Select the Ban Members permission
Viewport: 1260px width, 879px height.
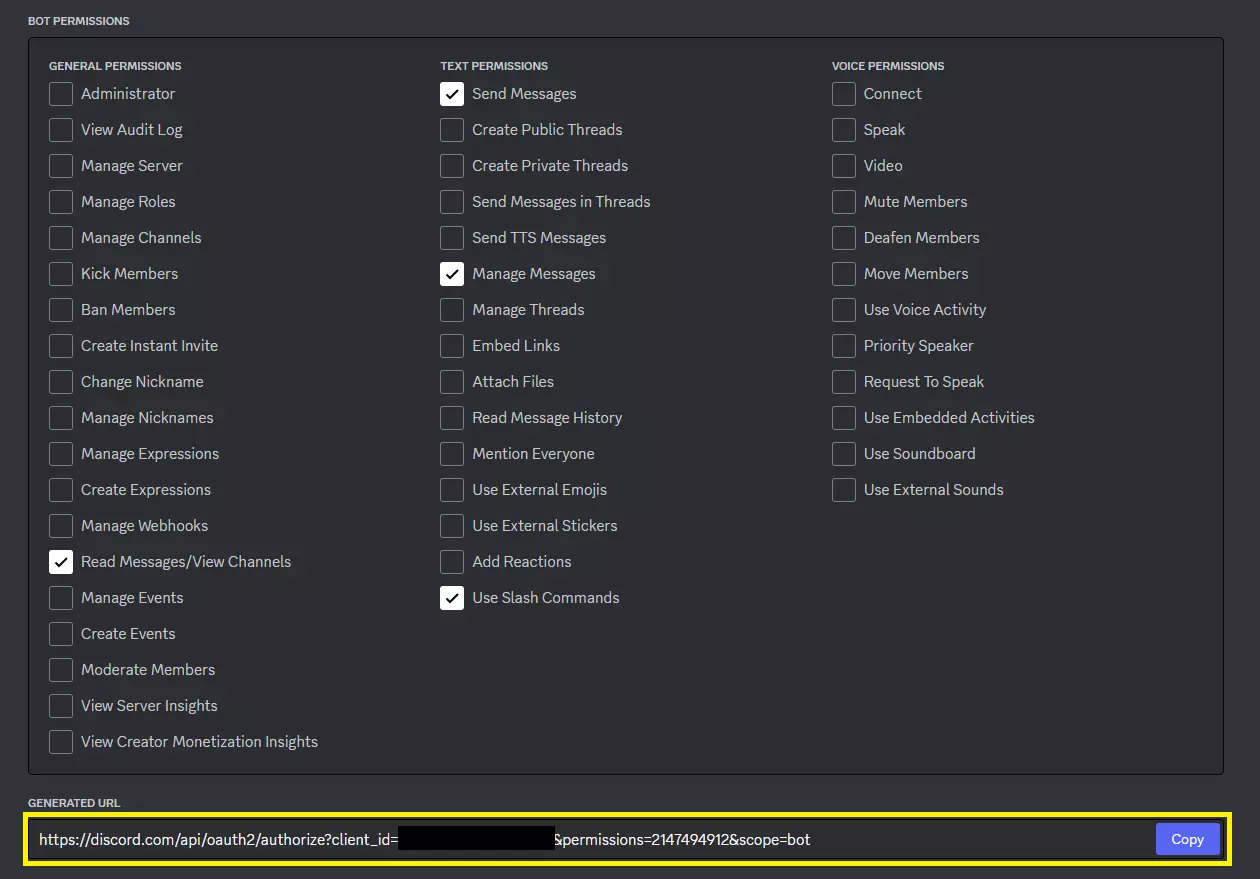(x=61, y=310)
